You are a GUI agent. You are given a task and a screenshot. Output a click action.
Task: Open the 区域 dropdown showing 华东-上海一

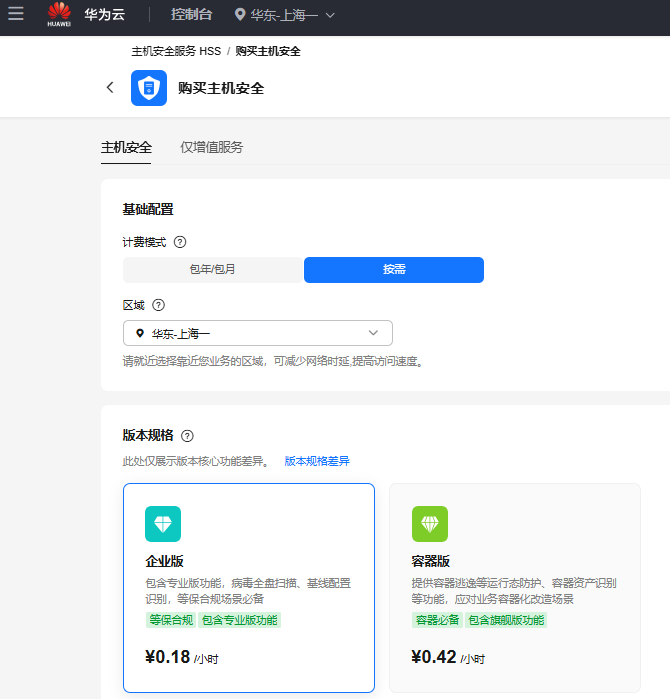[x=258, y=333]
